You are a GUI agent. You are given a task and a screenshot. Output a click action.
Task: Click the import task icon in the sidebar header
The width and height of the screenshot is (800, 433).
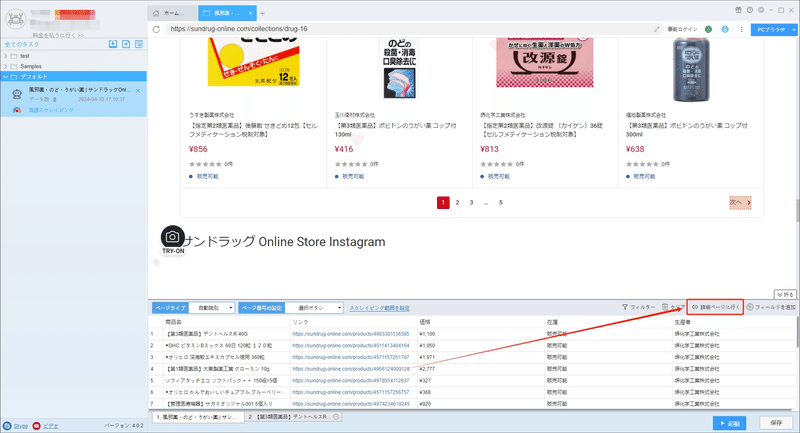(113, 44)
